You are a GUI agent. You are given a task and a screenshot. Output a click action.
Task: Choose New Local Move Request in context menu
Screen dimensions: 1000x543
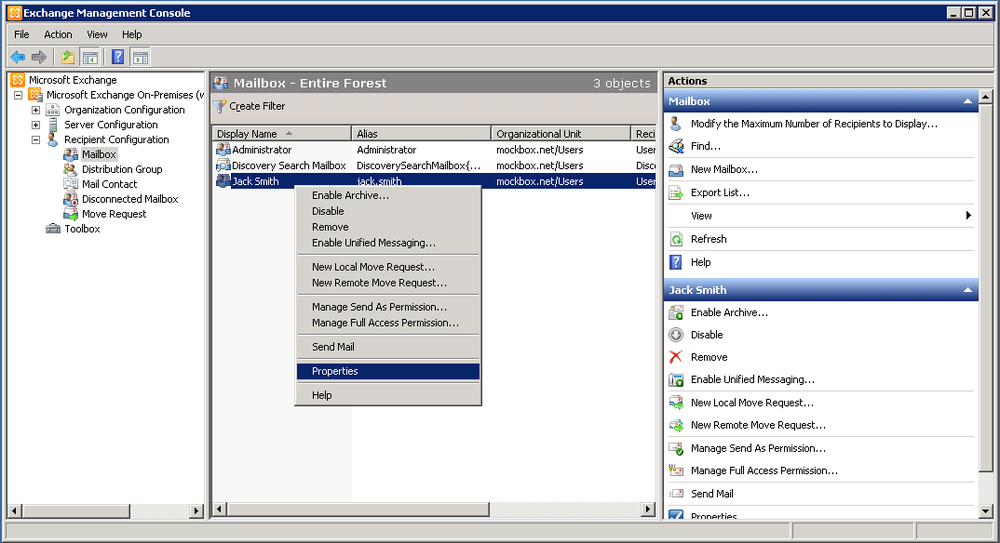(x=388, y=267)
